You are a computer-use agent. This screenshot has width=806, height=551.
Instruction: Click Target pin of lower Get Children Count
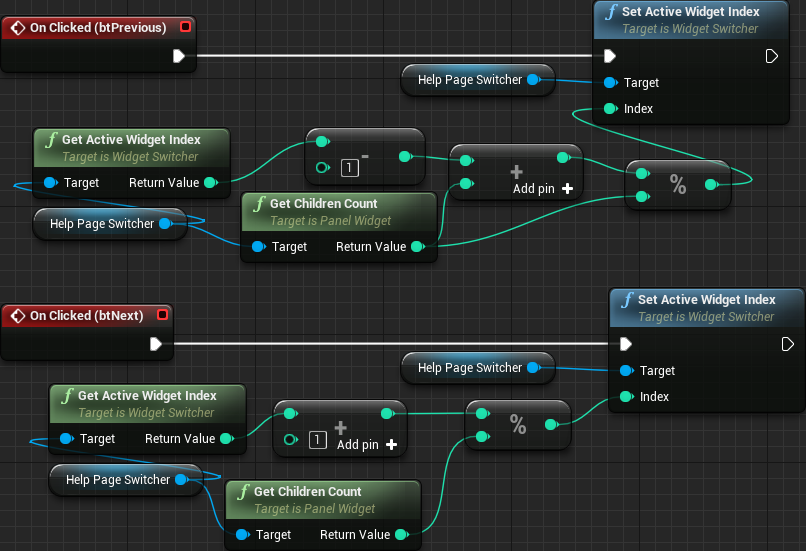(243, 535)
